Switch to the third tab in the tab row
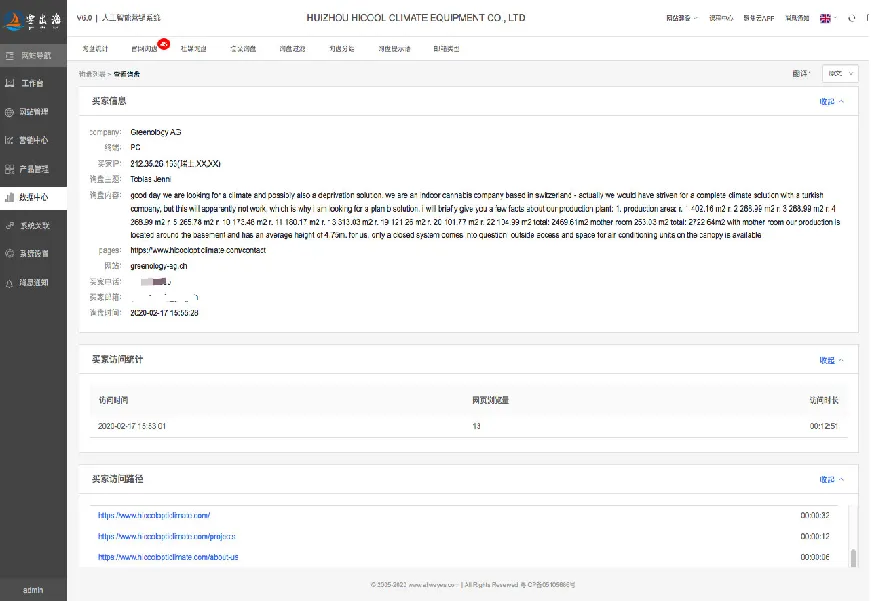Screen dimensions: 871x601 point(193,49)
